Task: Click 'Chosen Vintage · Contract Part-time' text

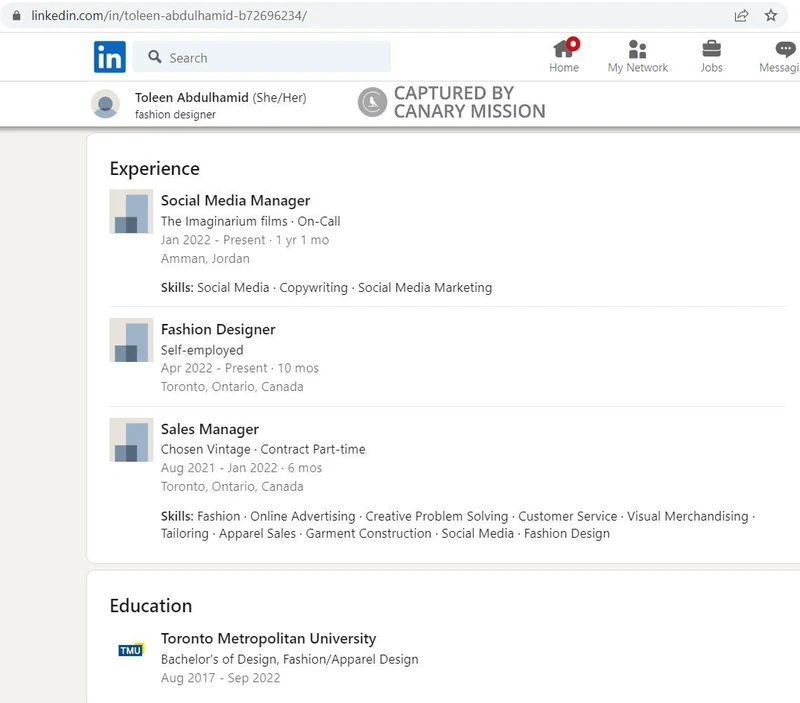Action: point(263,449)
